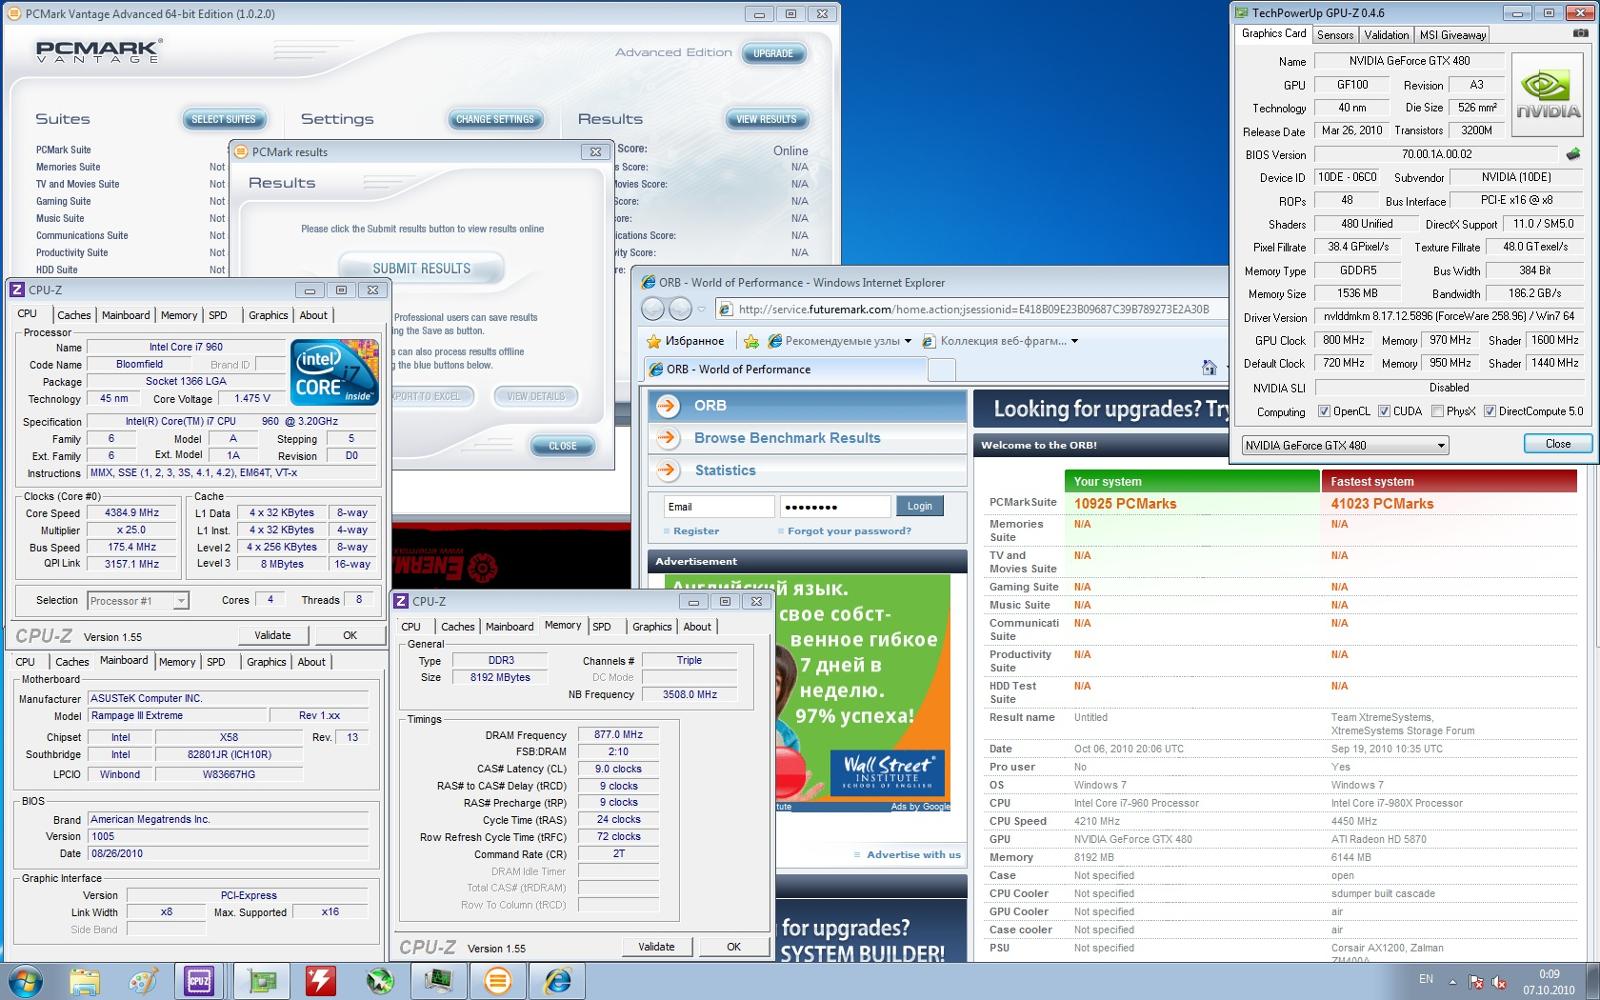The height and width of the screenshot is (1000, 1600).
Task: Open CPU-Z from the taskbar
Action: point(199,981)
